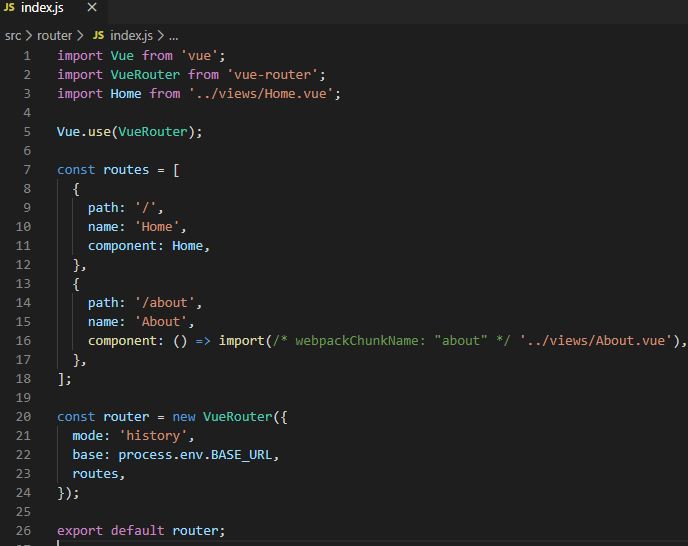Viewport: 688px width, 546px height.
Task: Click line number 20 in the gutter
Action: tap(23, 417)
